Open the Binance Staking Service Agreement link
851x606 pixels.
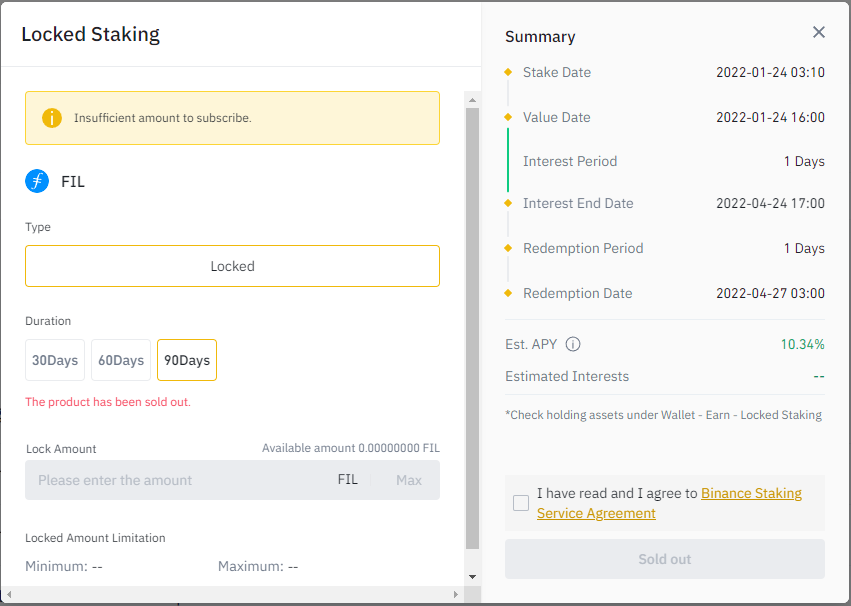tap(669, 503)
